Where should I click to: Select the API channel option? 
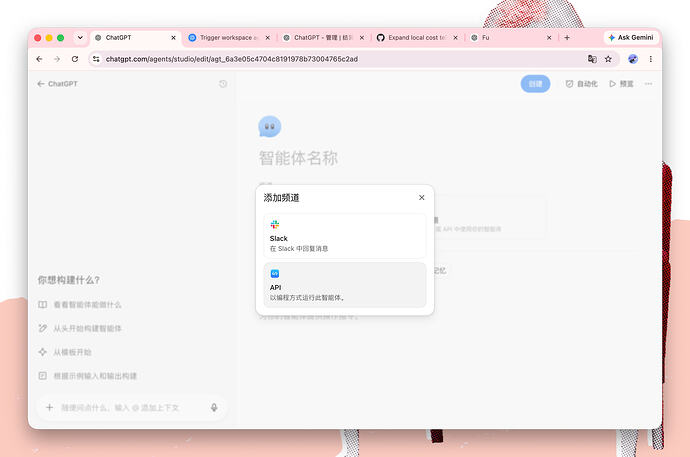[345, 285]
